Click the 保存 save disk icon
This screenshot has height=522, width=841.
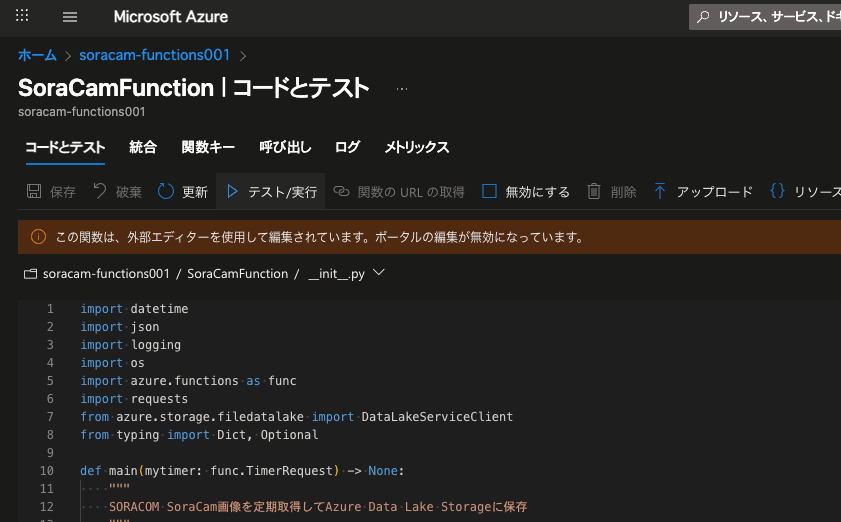[34, 191]
